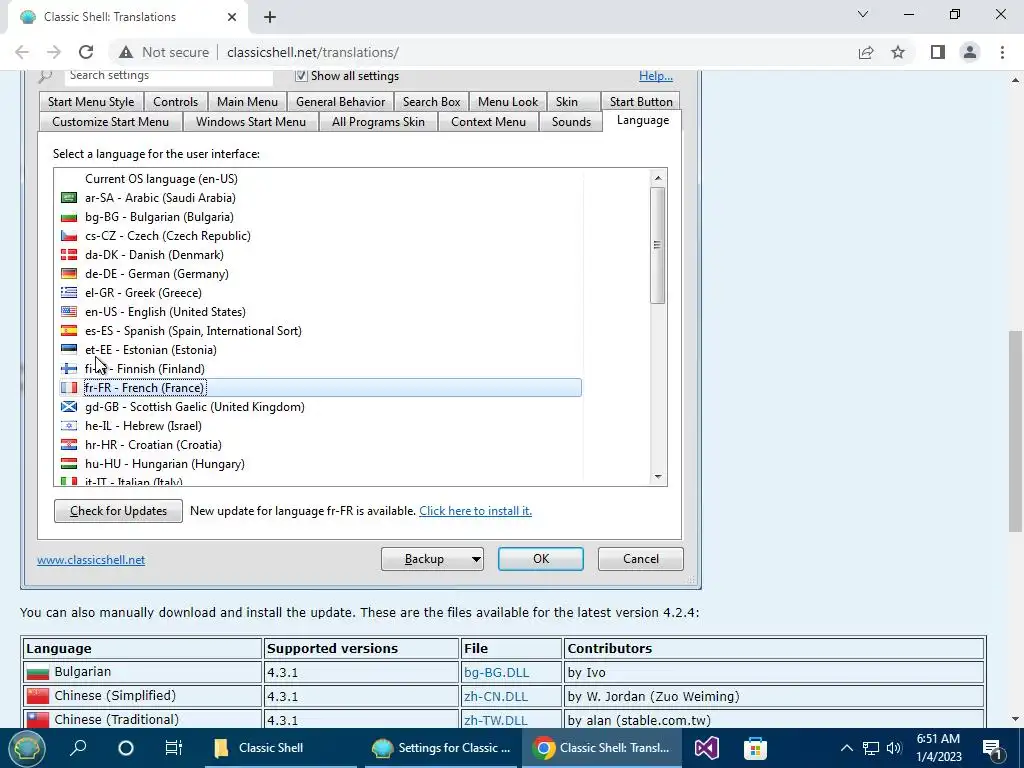Open the Main Menu tab
Viewport: 1024px width, 768px height.
point(247,102)
